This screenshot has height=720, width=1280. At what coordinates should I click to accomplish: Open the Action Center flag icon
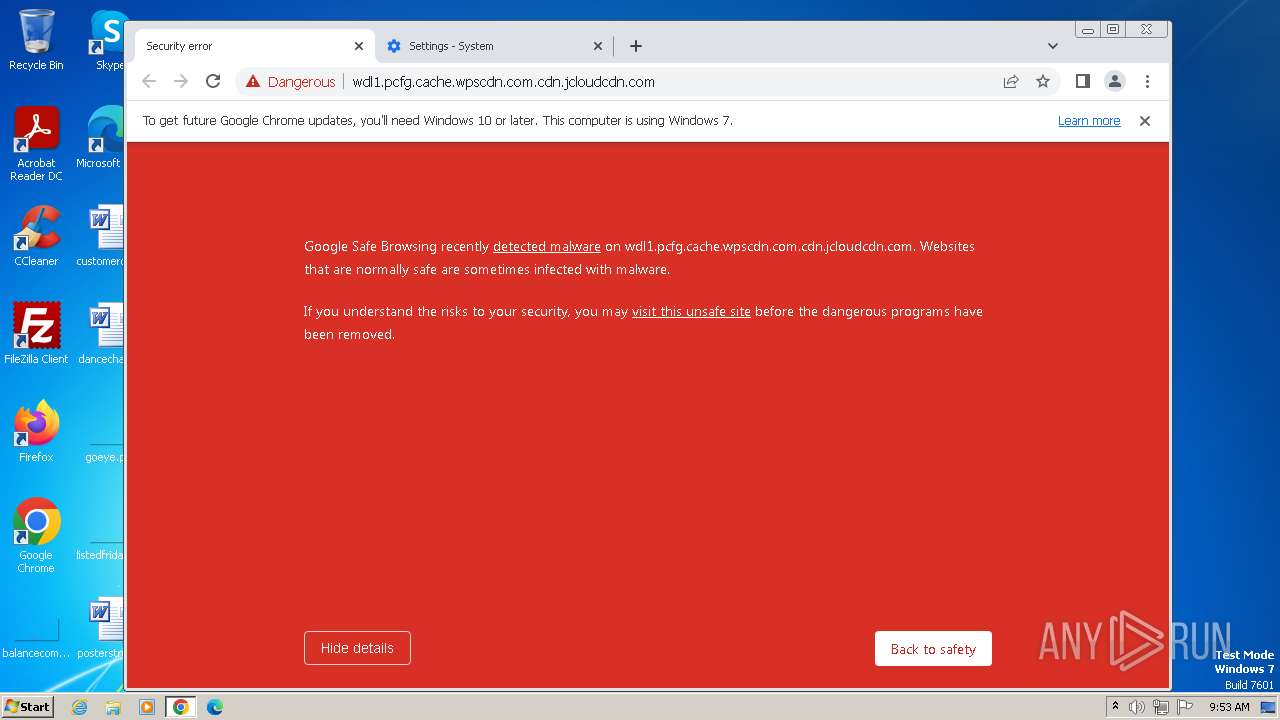pyautogui.click(x=1184, y=707)
